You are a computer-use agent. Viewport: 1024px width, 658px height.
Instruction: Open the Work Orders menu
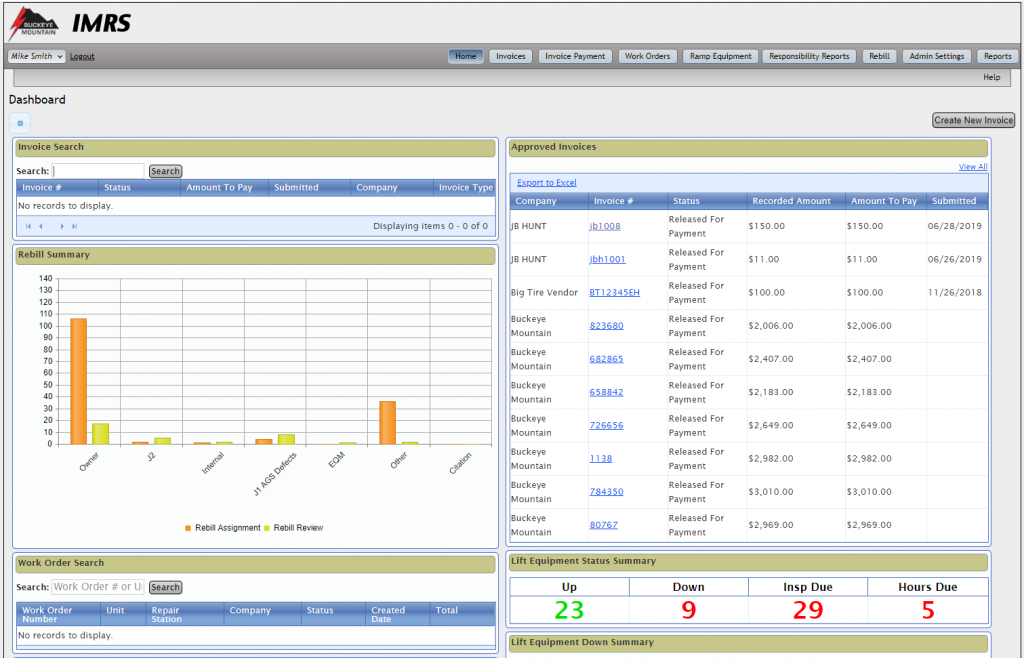[x=647, y=56]
